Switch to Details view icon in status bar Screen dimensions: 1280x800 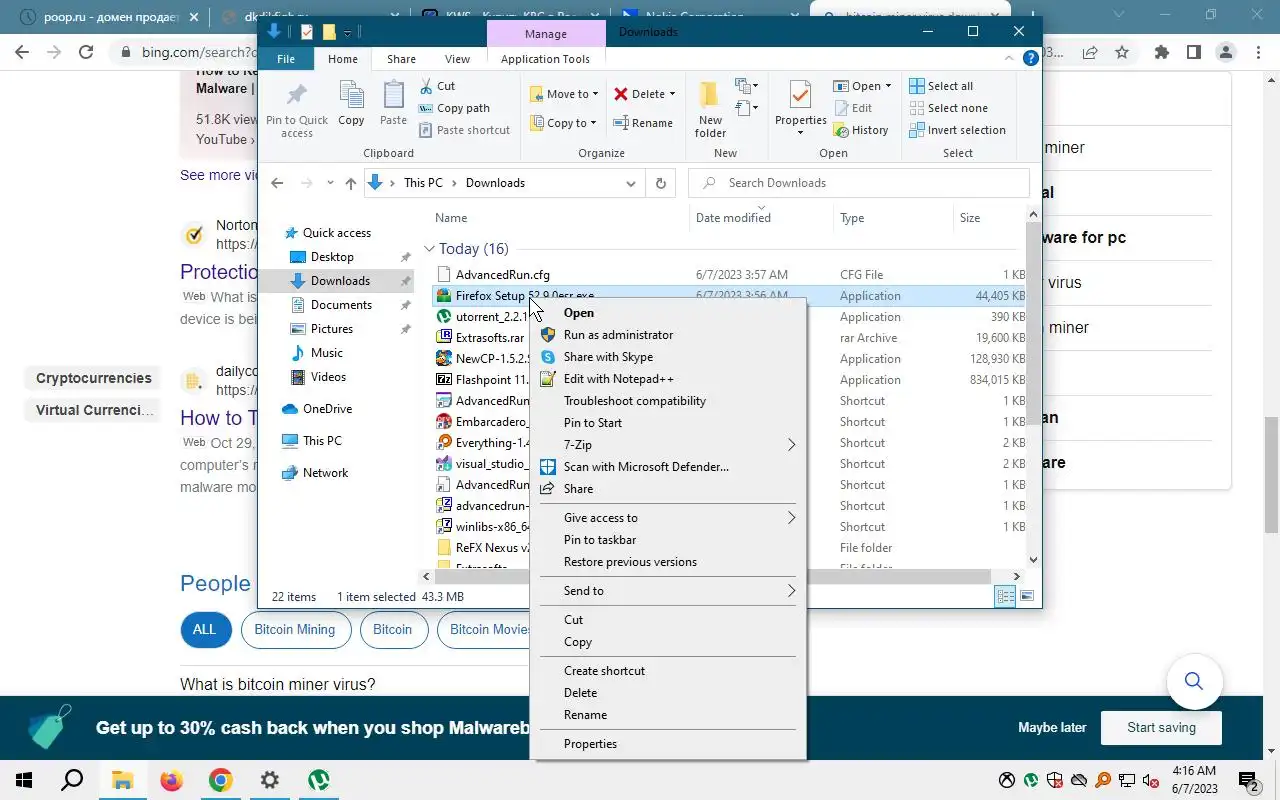click(1005, 597)
